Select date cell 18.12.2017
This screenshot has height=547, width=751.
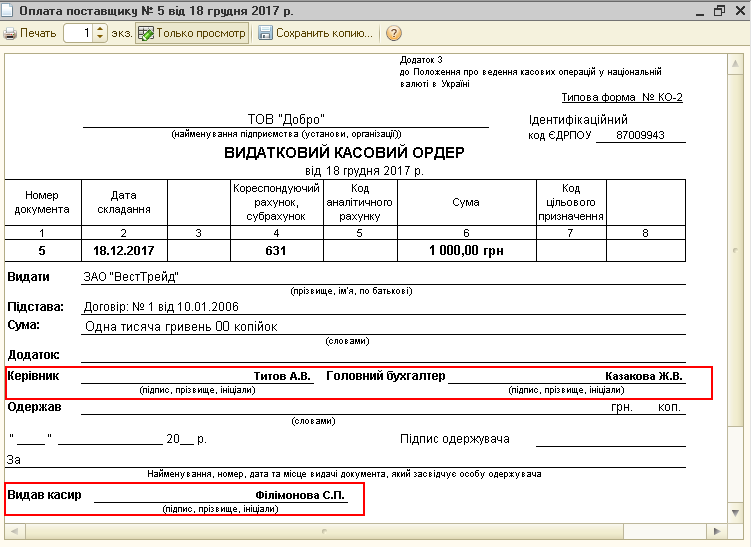tap(124, 251)
